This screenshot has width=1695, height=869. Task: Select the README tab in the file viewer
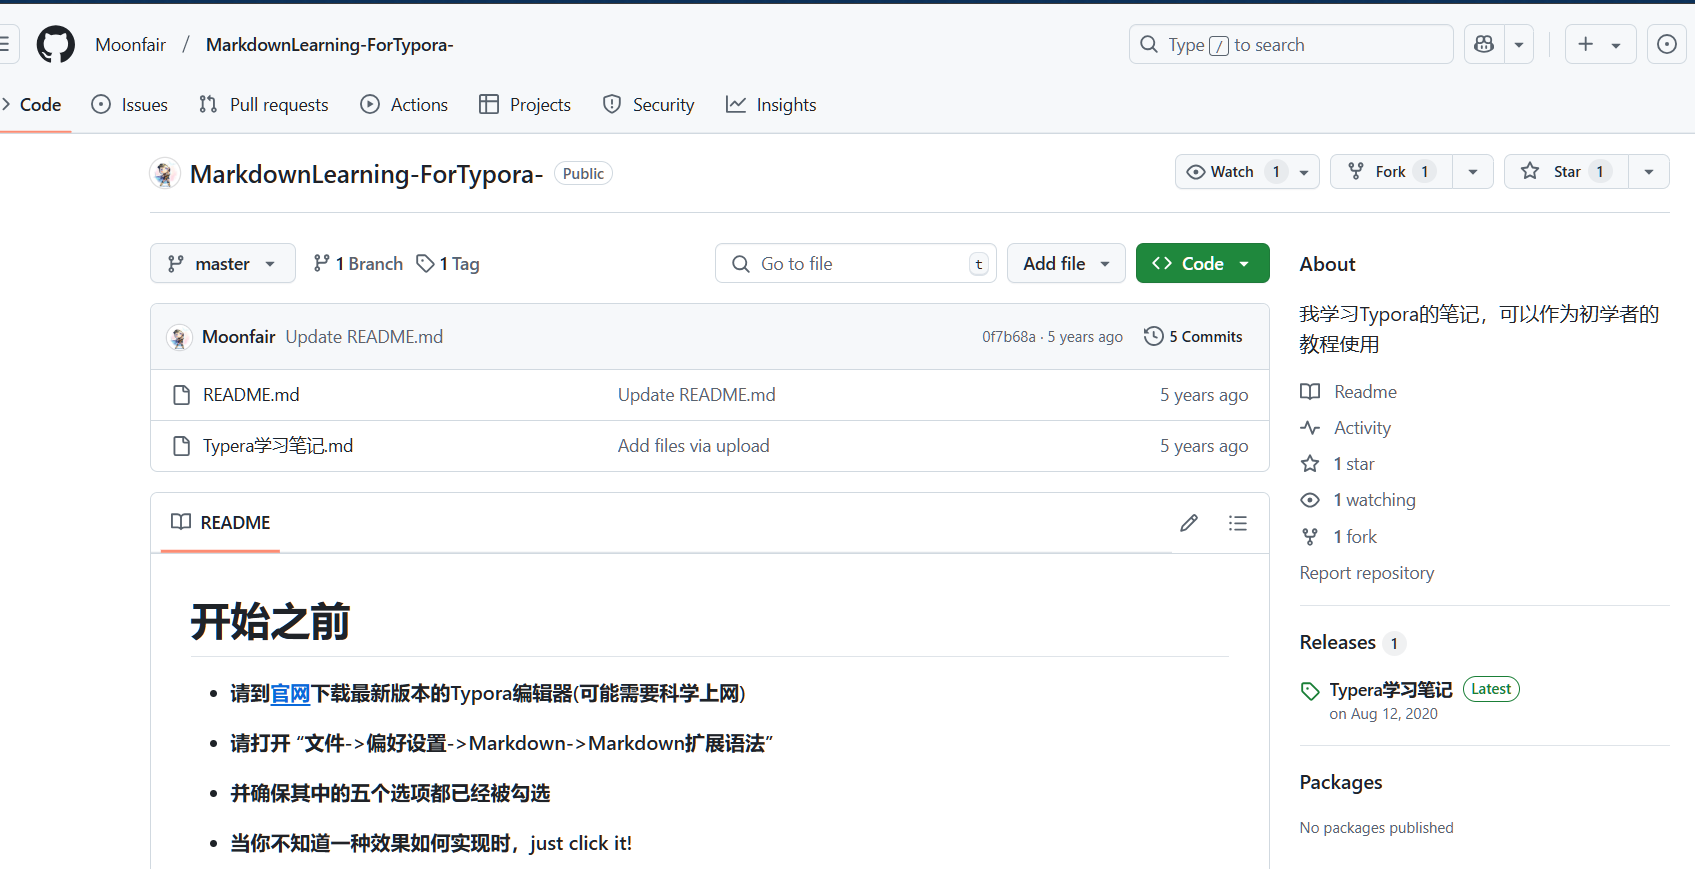pyautogui.click(x=221, y=522)
